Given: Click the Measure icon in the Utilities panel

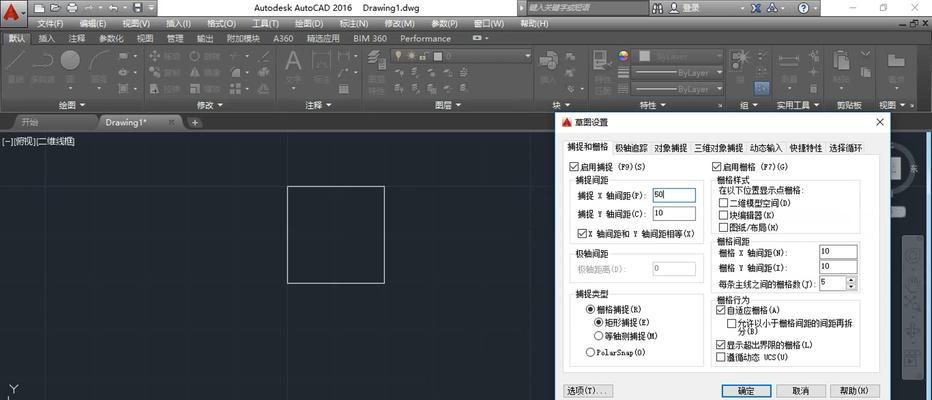Looking at the screenshot, I should (x=789, y=60).
